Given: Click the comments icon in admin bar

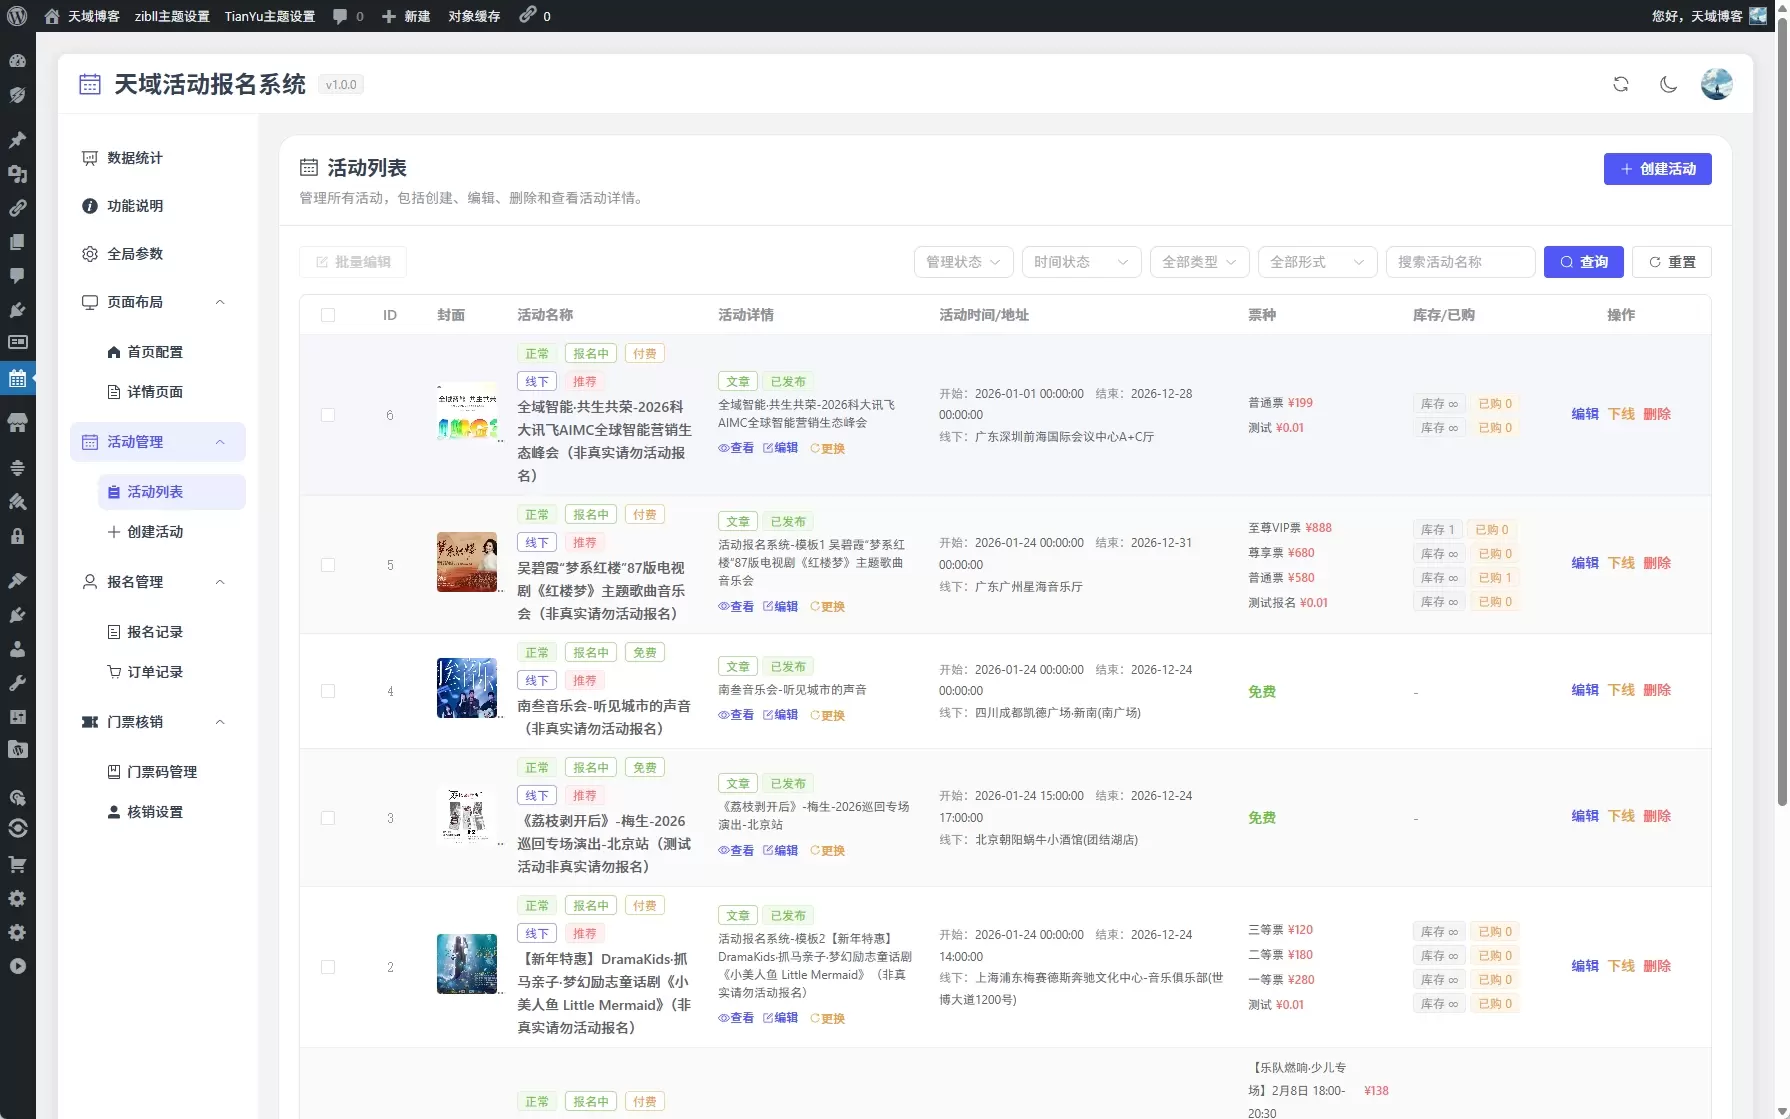Looking at the screenshot, I should [x=340, y=16].
